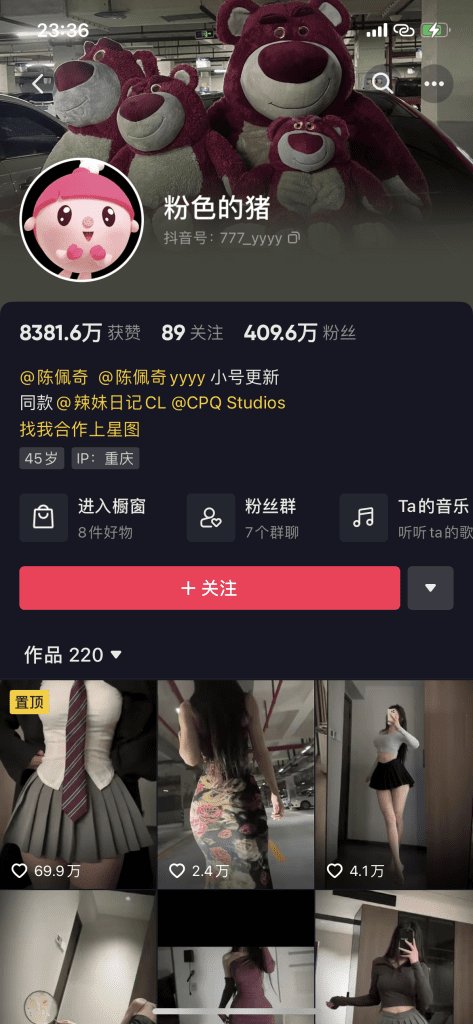Tap the shopping bag showcase icon
Screen dimensions: 473x1024
pos(44,518)
